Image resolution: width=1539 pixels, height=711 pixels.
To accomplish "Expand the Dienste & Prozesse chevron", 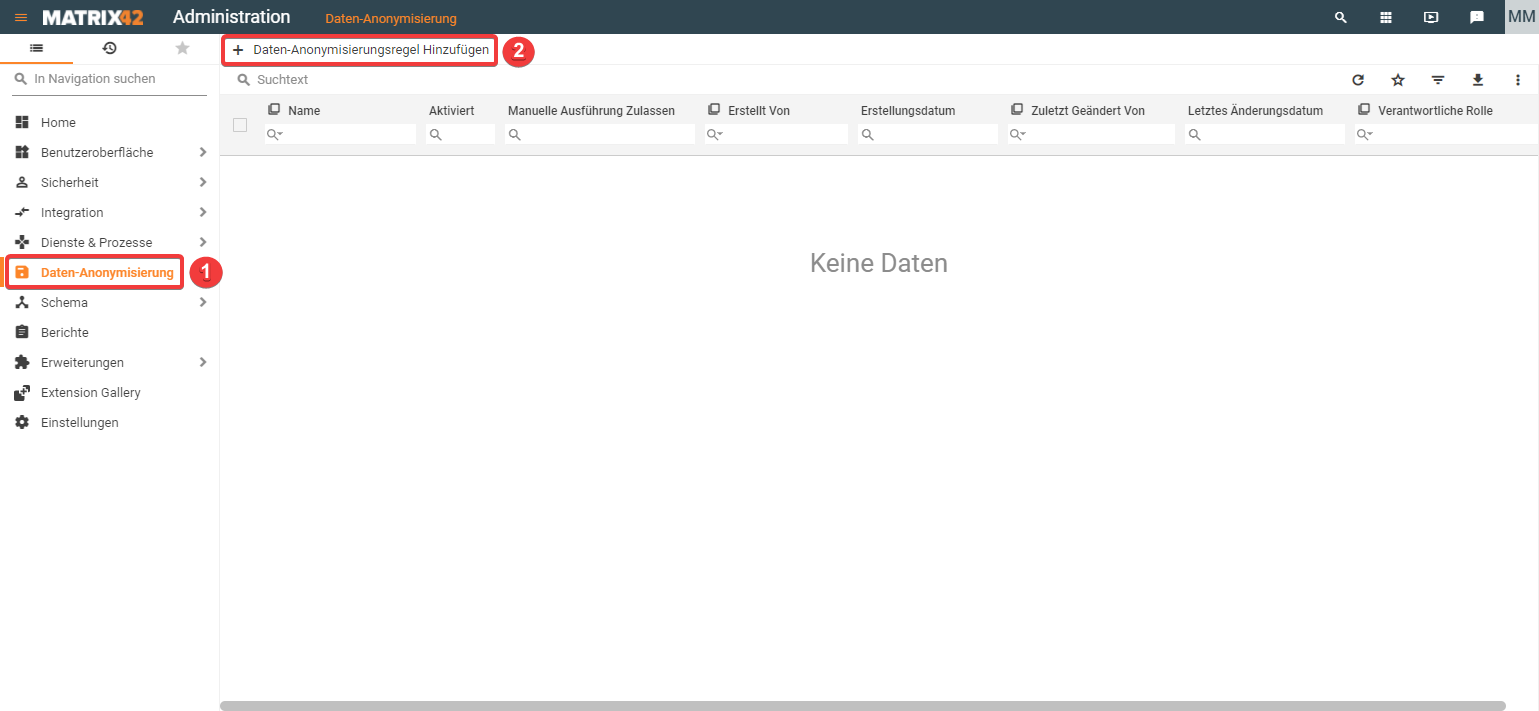I will [x=203, y=242].
